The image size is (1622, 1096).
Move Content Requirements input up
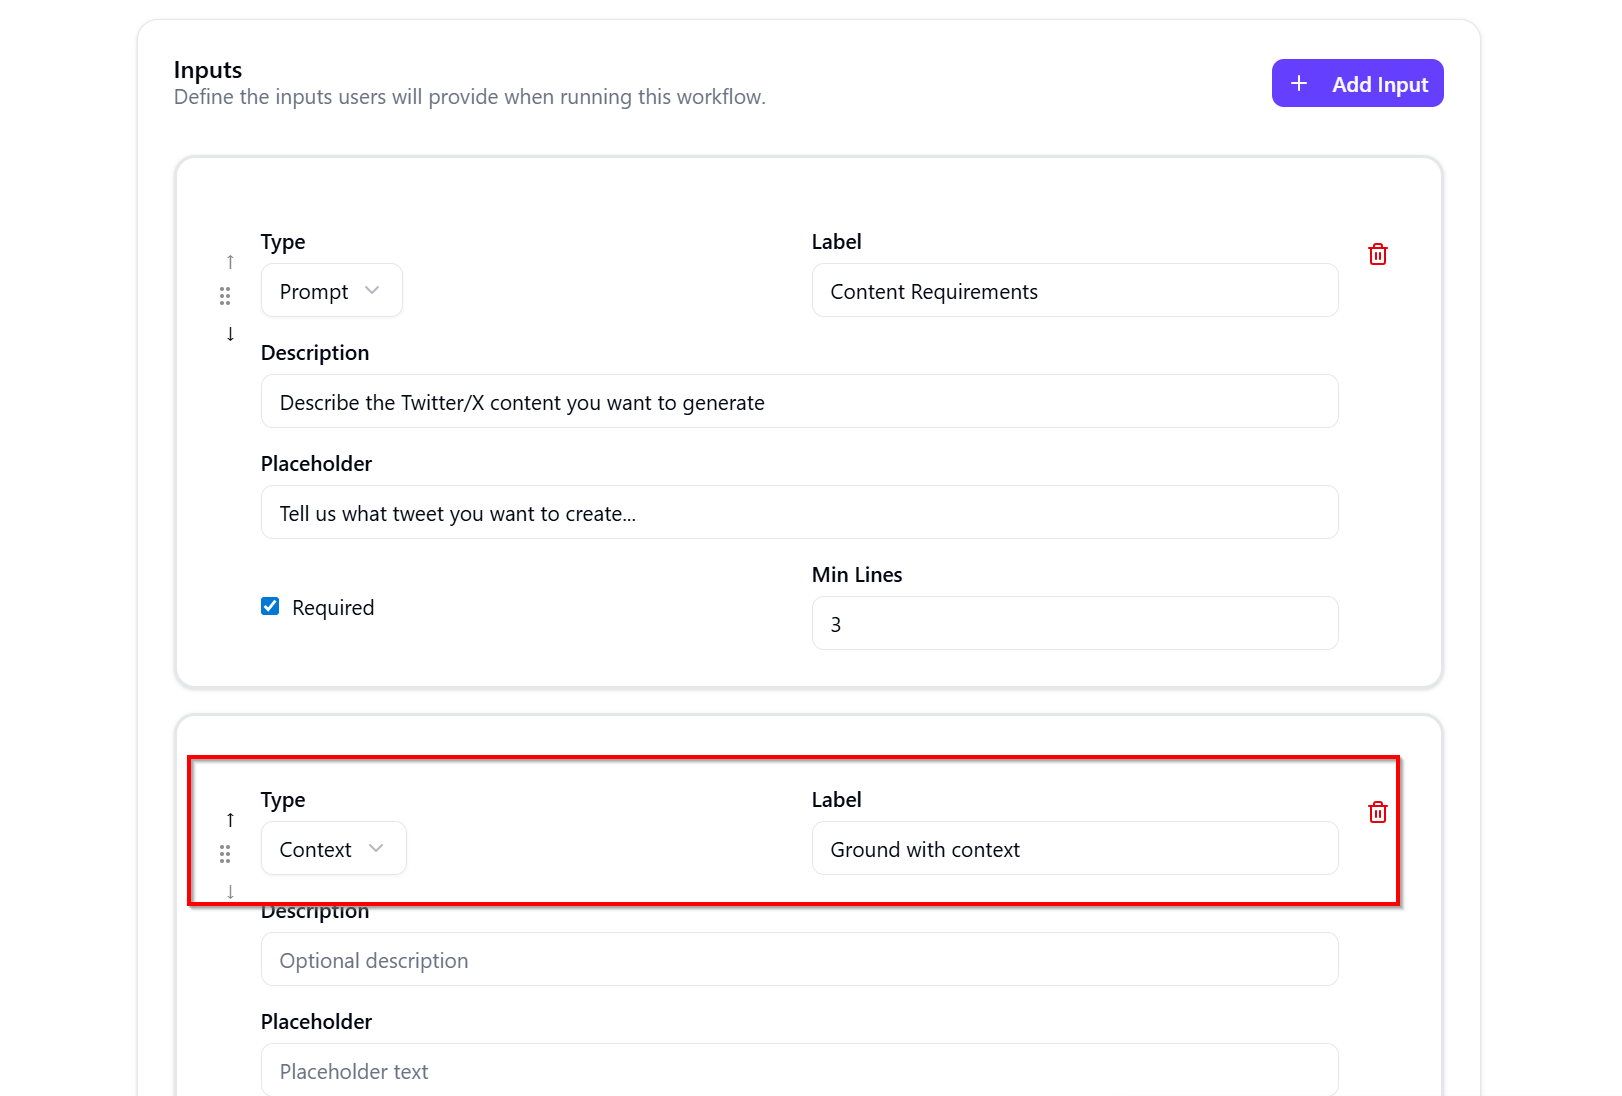pyautogui.click(x=230, y=262)
